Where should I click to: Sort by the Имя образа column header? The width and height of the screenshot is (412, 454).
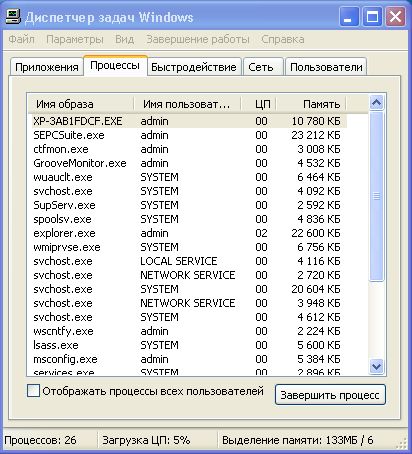tap(81, 104)
